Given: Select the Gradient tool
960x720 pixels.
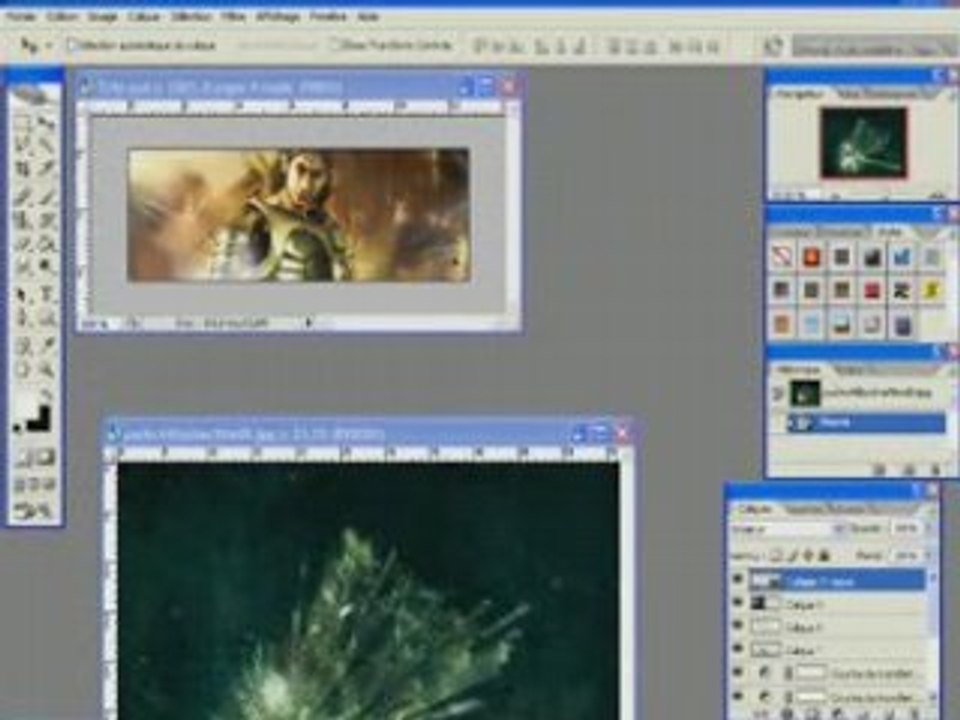Looking at the screenshot, I should click(x=46, y=243).
